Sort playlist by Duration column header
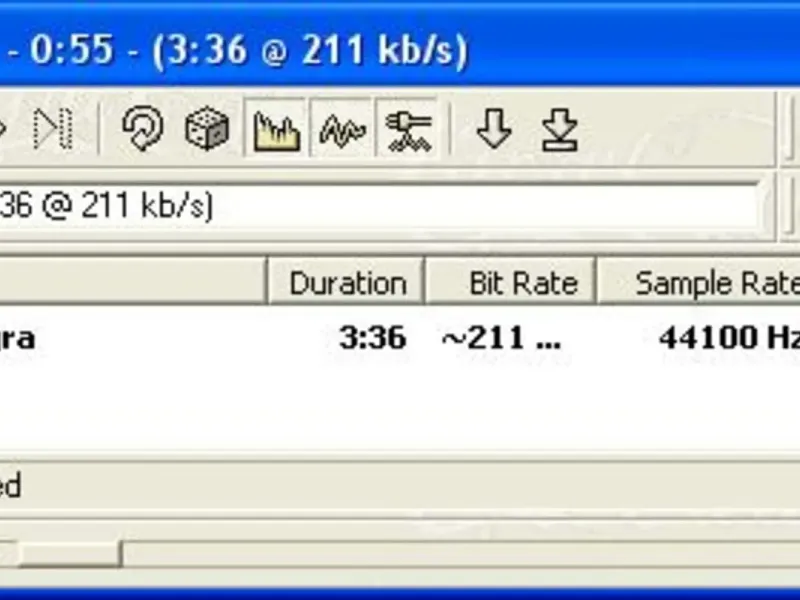Viewport: 800px width, 600px height. tap(346, 282)
